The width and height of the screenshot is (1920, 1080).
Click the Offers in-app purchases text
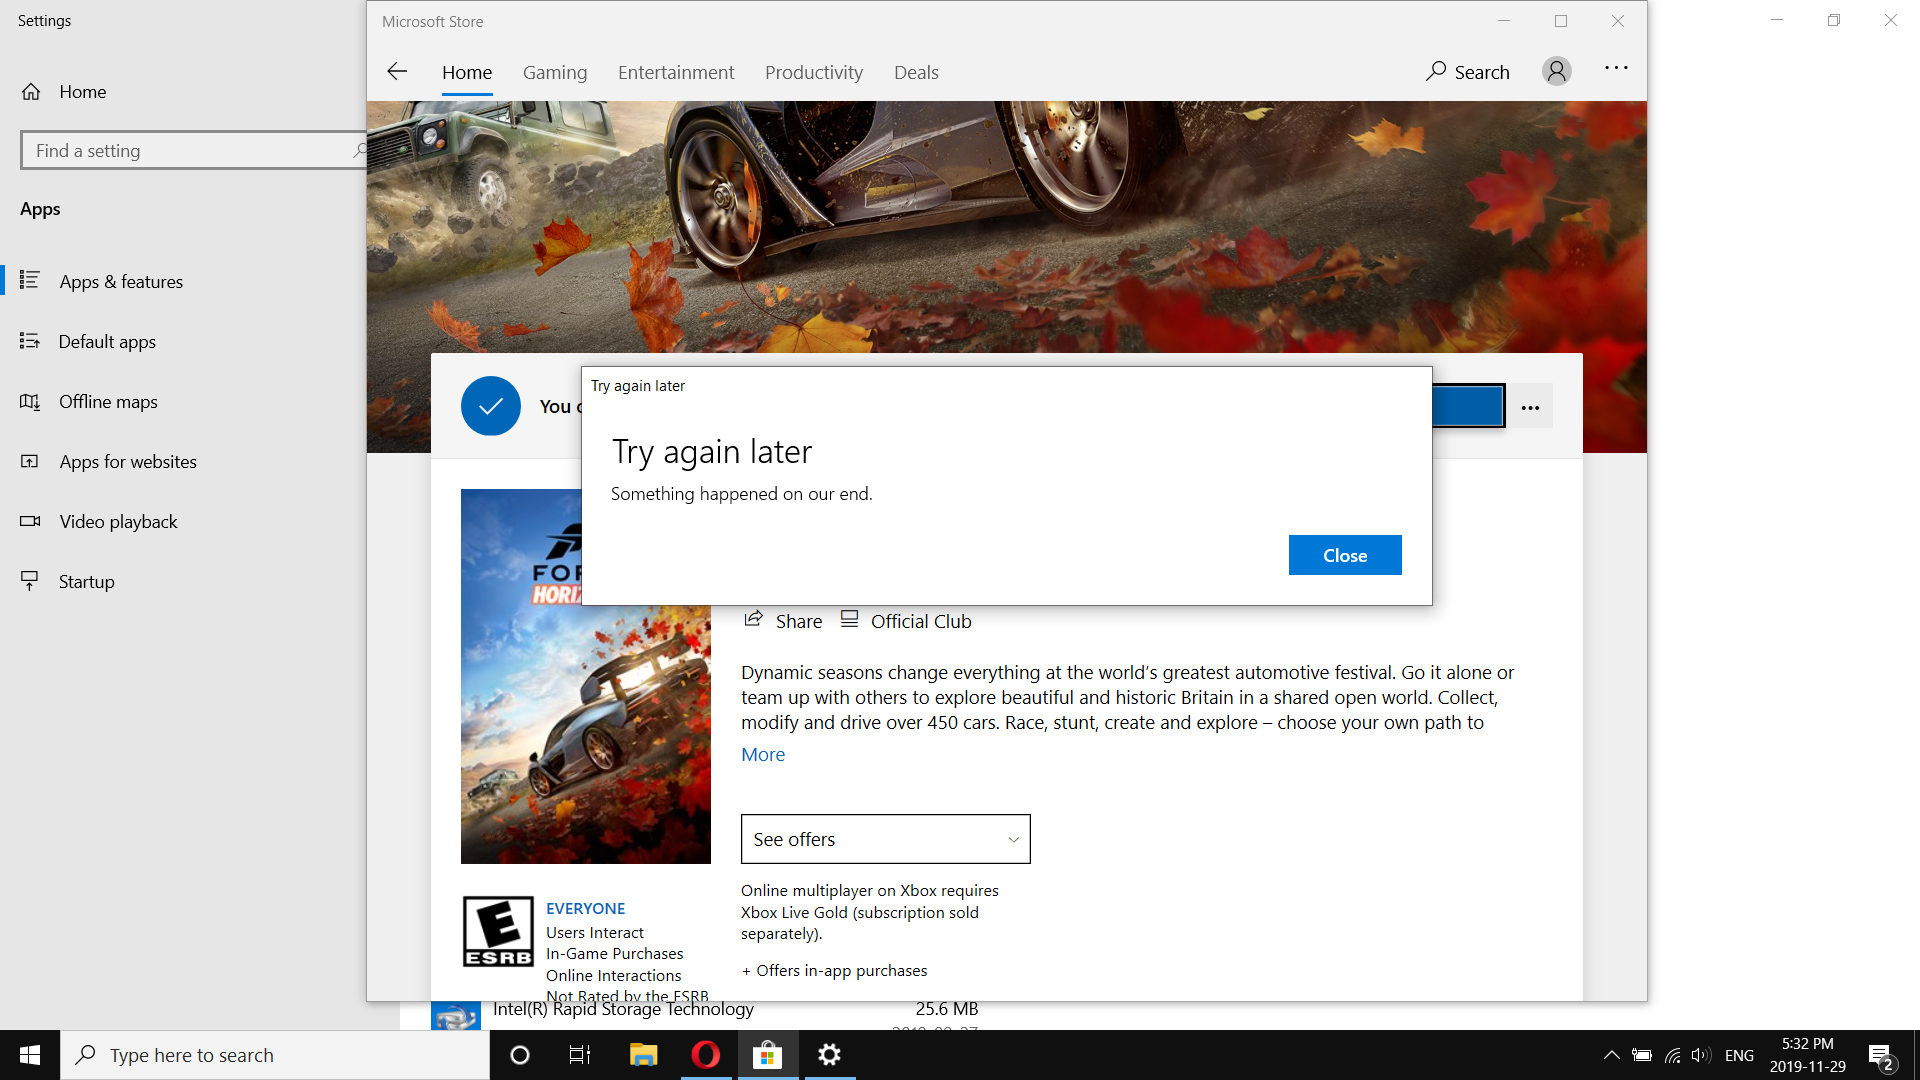[834, 970]
